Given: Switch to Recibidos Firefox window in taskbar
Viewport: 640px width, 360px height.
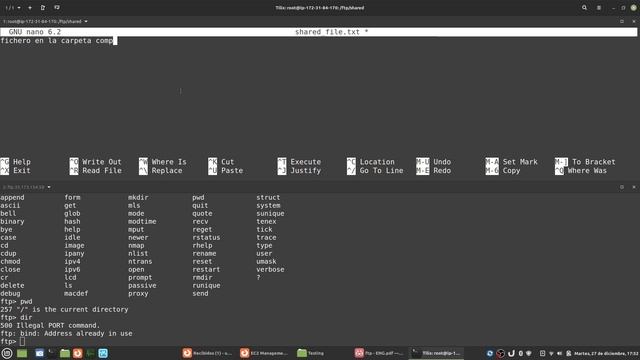Looking at the screenshot, I should pyautogui.click(x=207, y=353).
